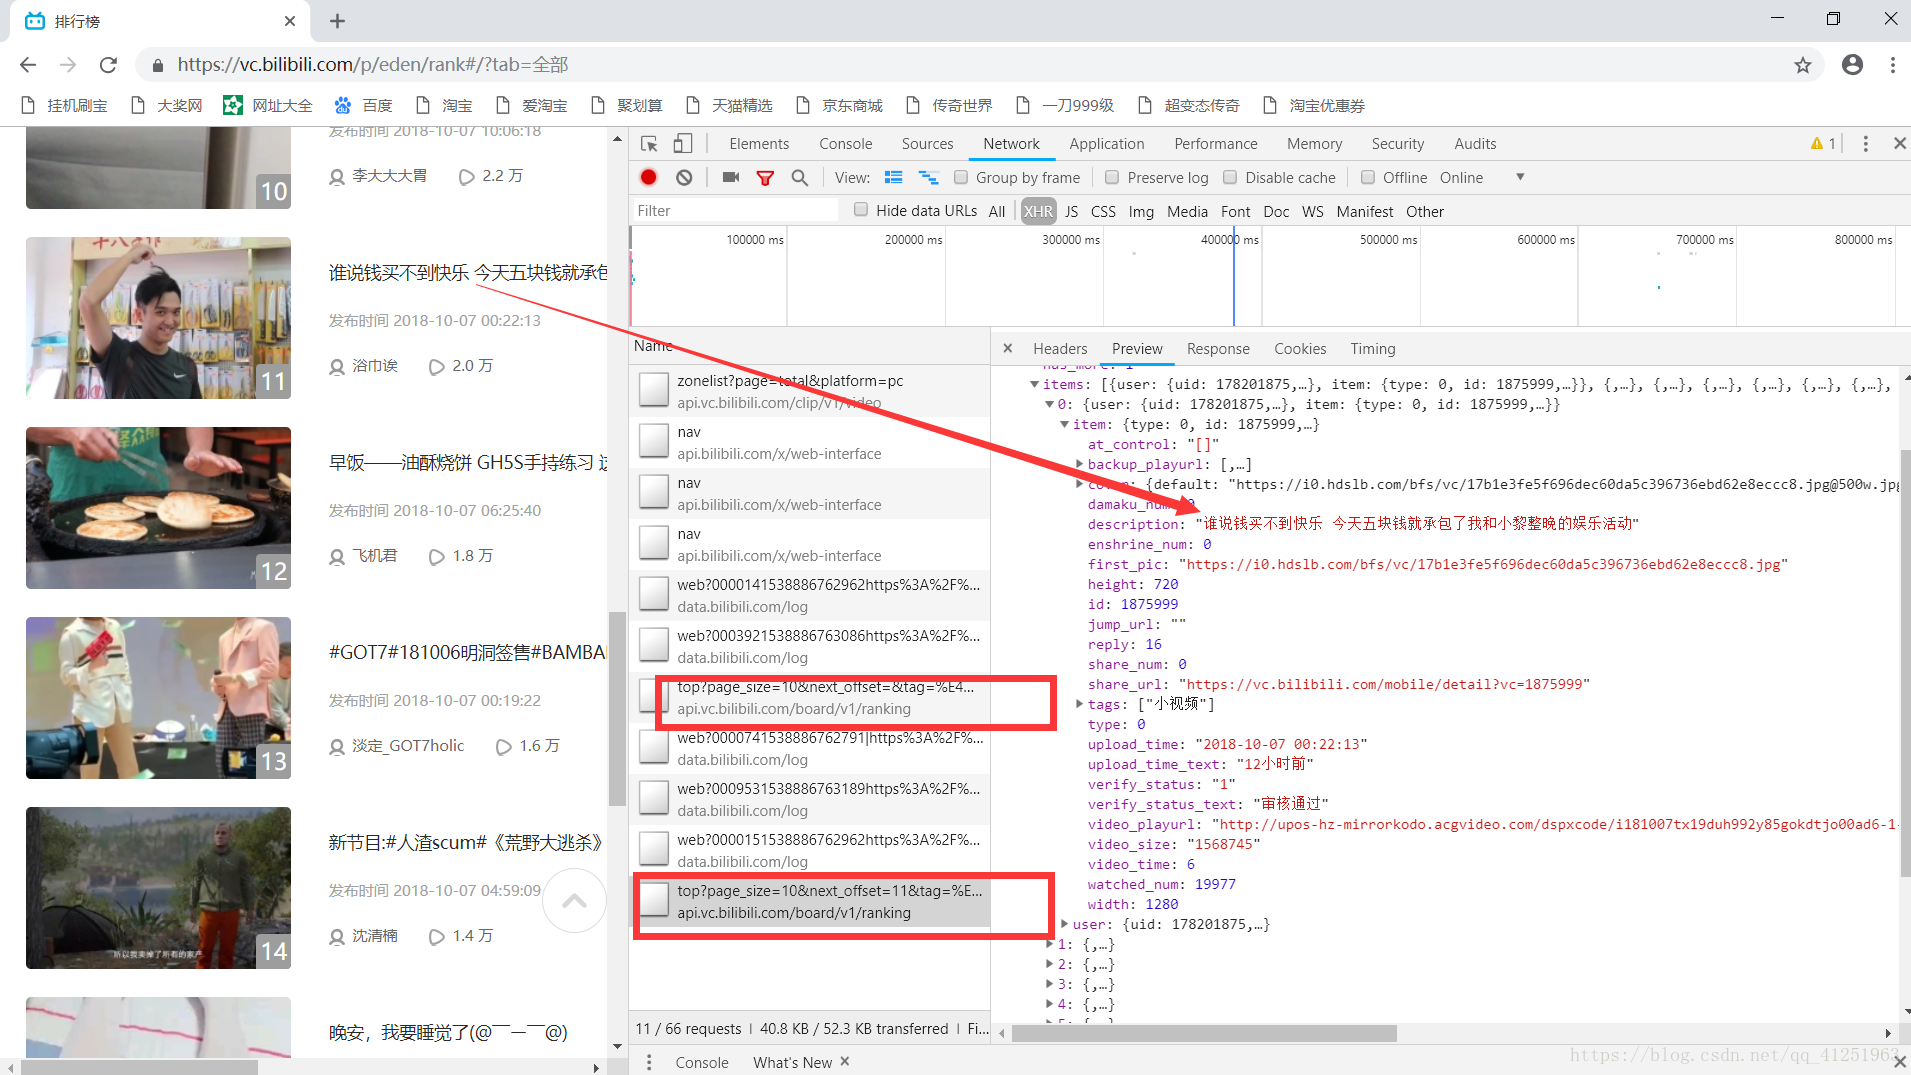
Task: Show All request types filter
Action: 996,211
